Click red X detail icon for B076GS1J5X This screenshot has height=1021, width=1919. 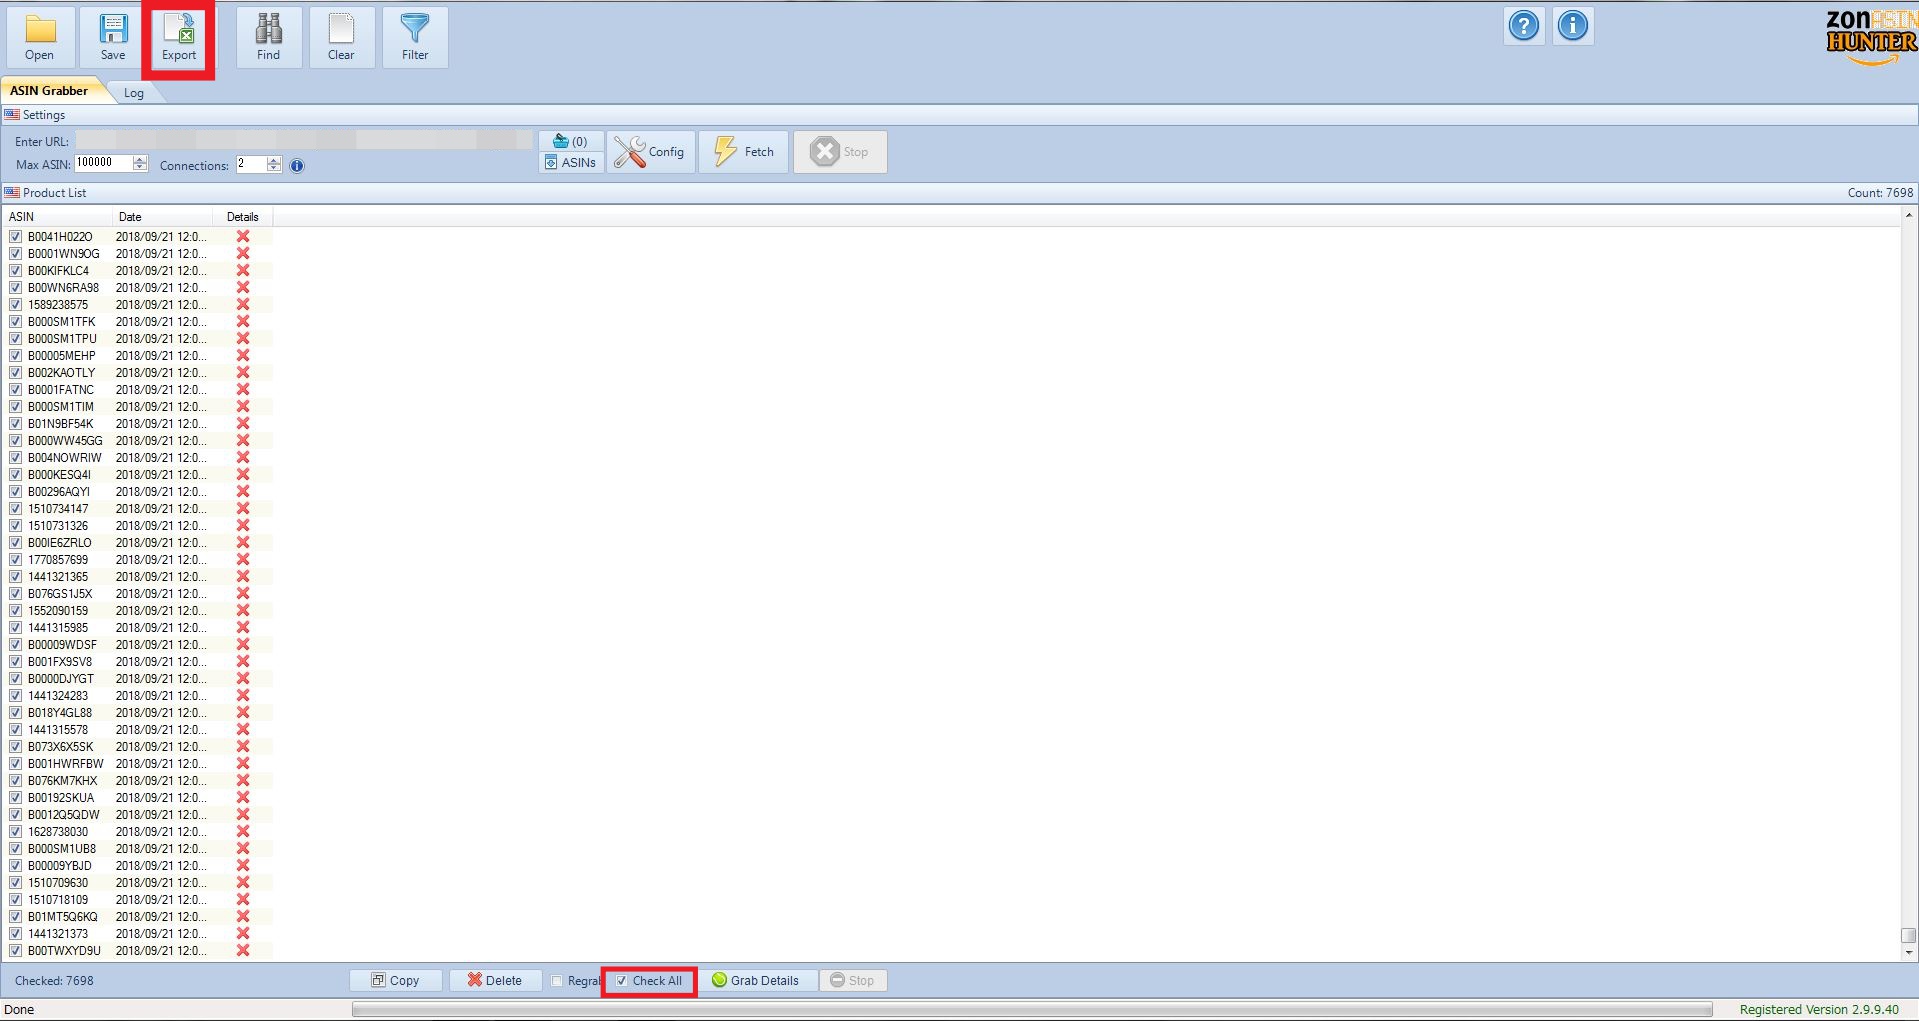[x=243, y=594]
